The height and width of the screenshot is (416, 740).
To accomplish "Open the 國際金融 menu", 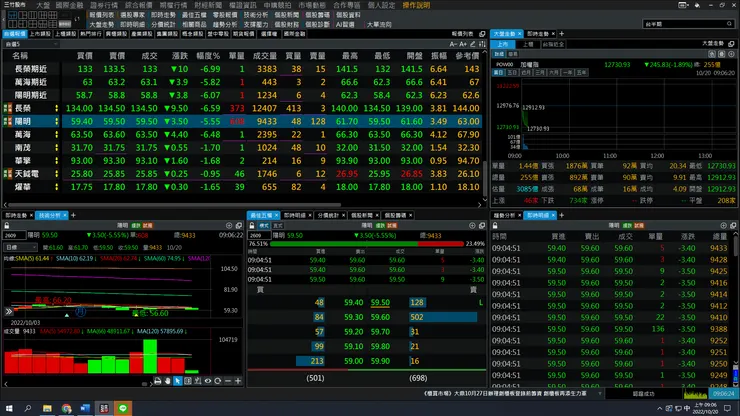I will [69, 5].
